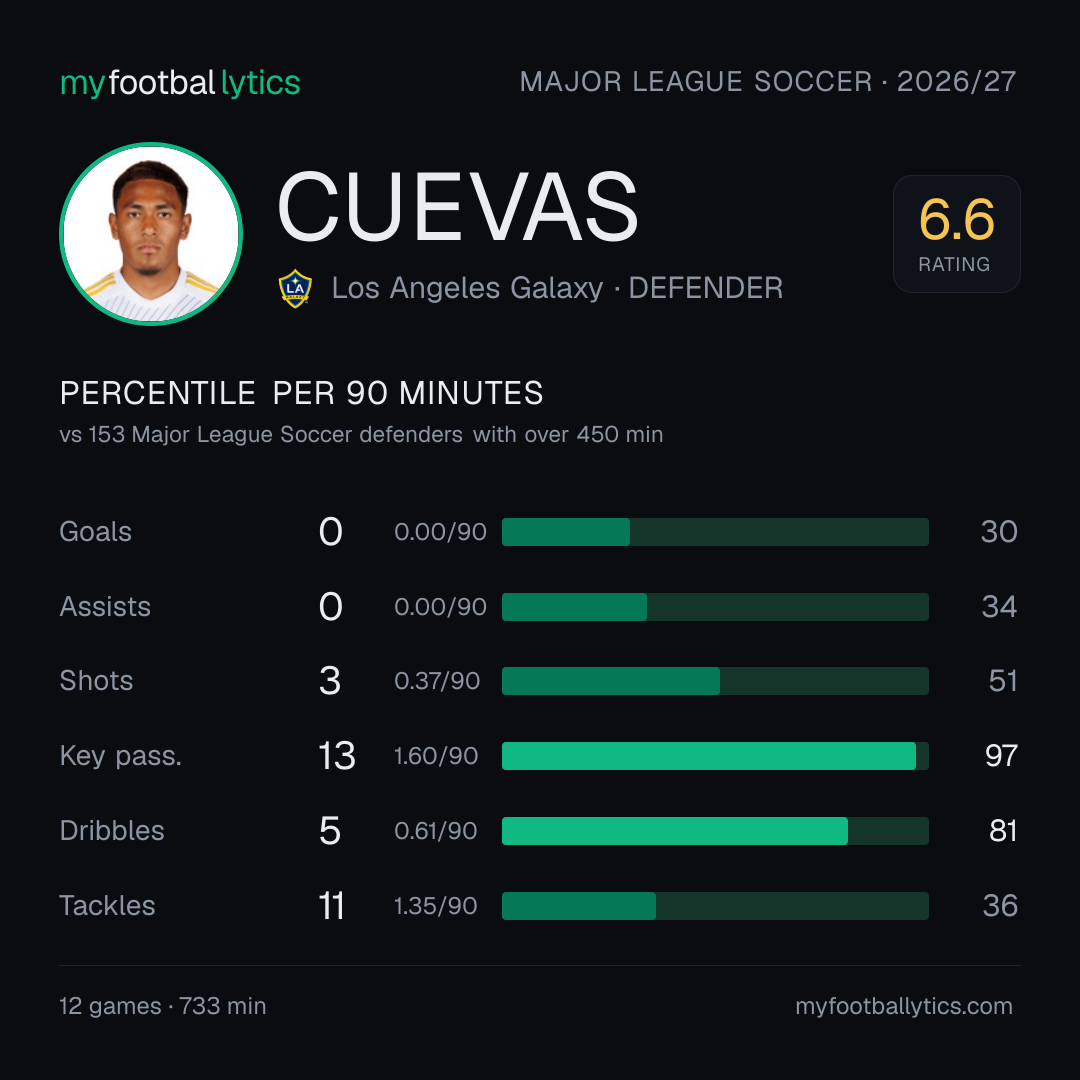
Task: Click the 12 games 733 min footer
Action: pos(163,1006)
